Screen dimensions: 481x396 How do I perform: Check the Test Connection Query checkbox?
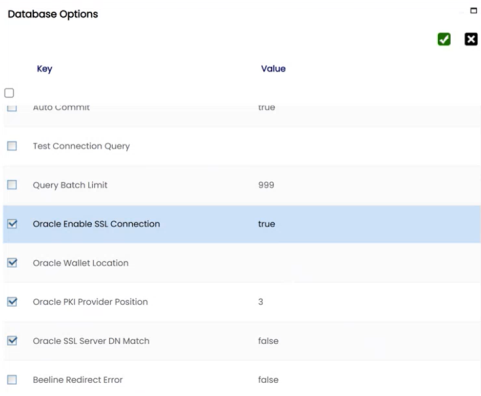[12, 146]
